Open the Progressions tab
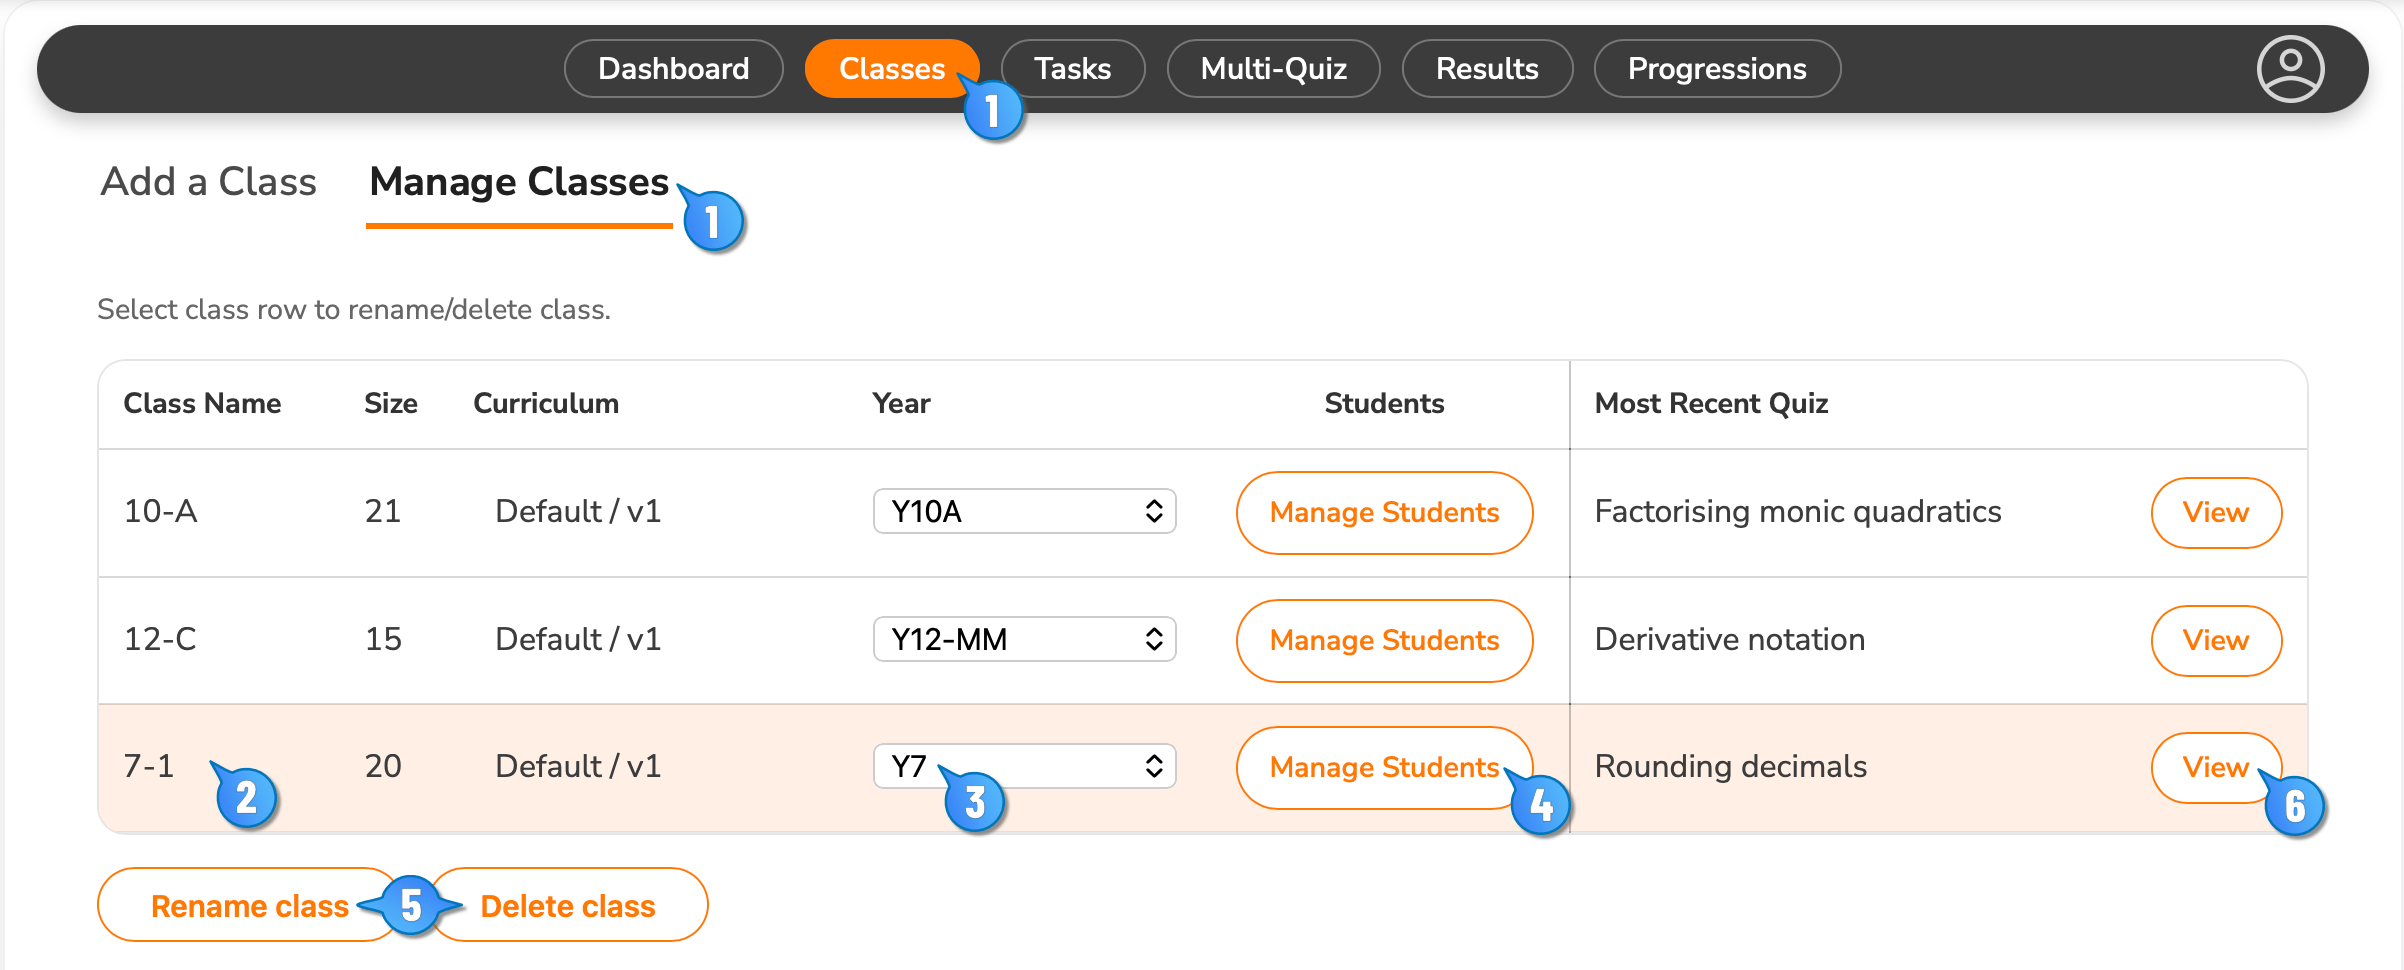The width and height of the screenshot is (2404, 970). click(x=1717, y=69)
